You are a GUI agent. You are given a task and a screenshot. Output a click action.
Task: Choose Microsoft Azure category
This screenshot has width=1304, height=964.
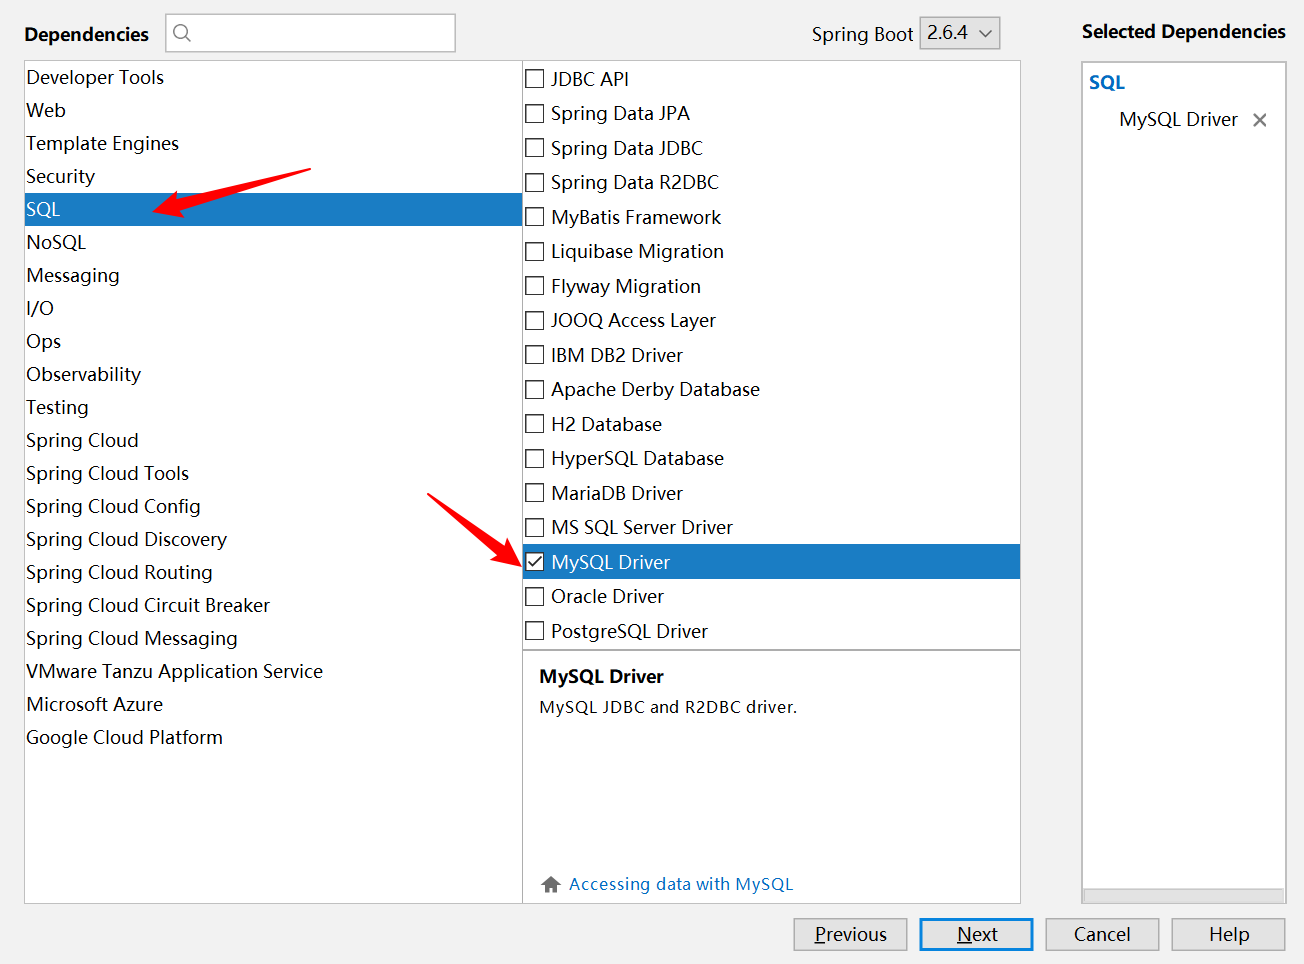tap(273, 704)
